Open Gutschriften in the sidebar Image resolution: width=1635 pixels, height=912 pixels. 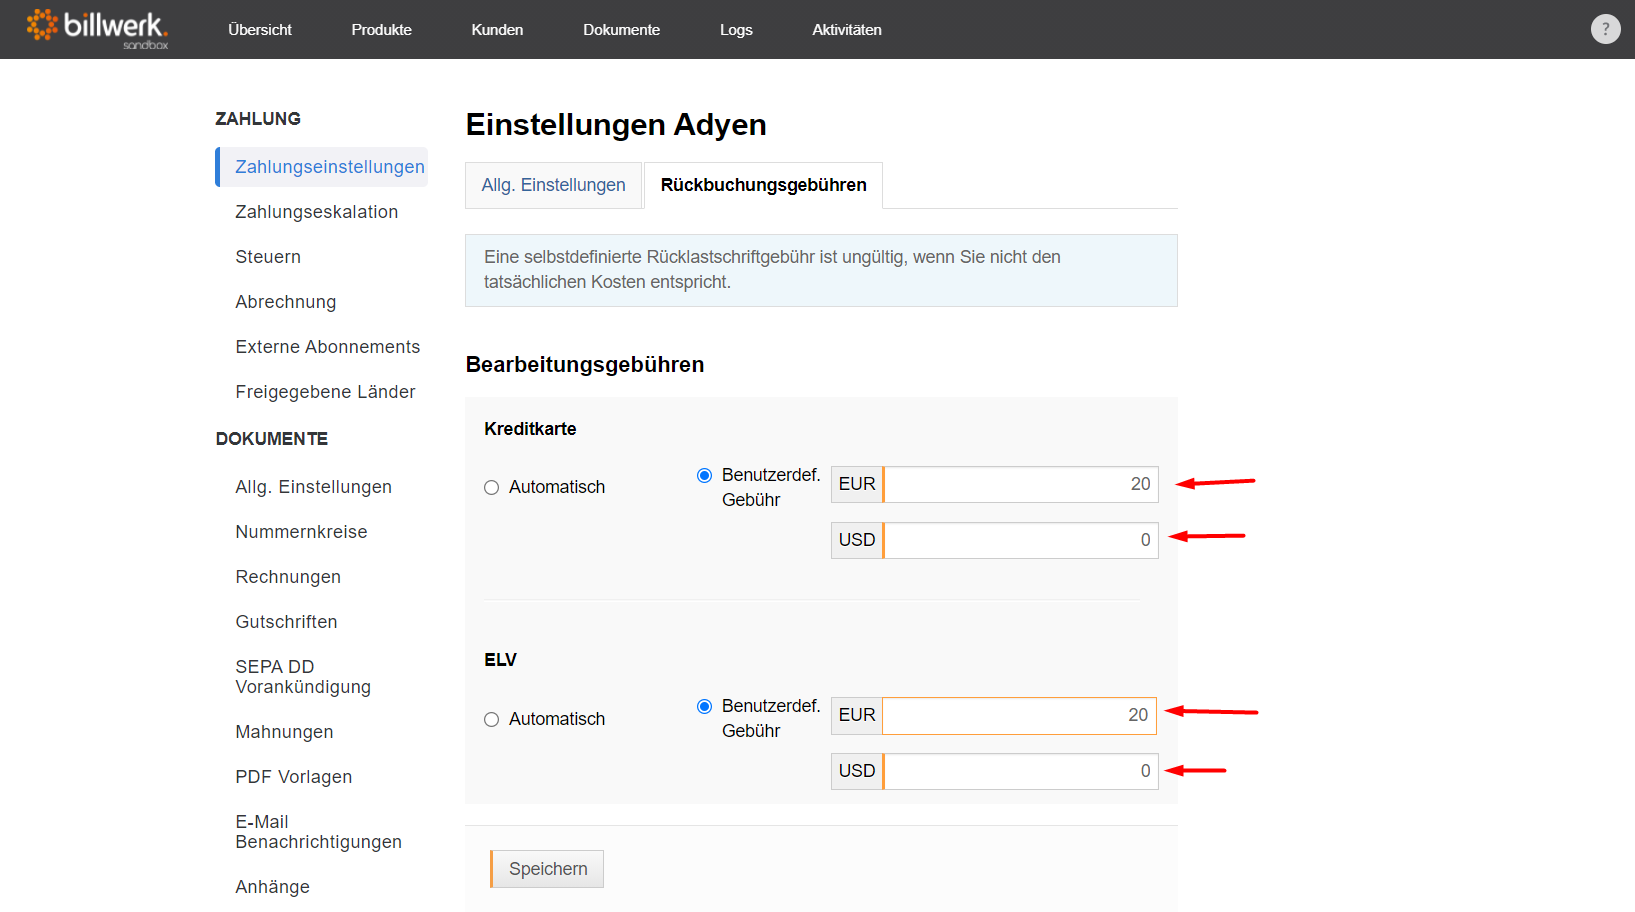click(286, 622)
